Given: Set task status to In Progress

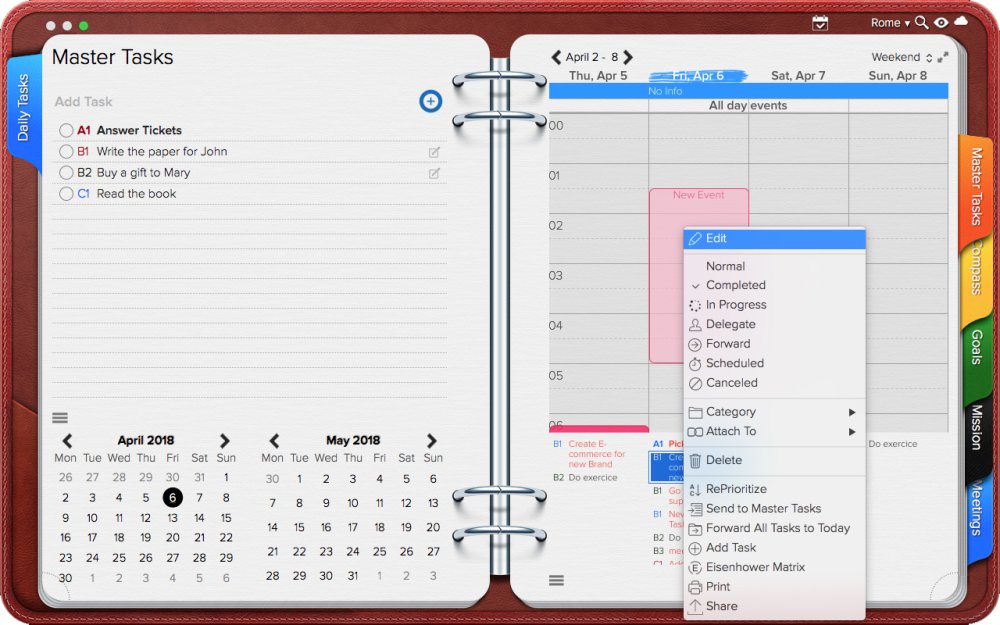Looking at the screenshot, I should coord(774,305).
